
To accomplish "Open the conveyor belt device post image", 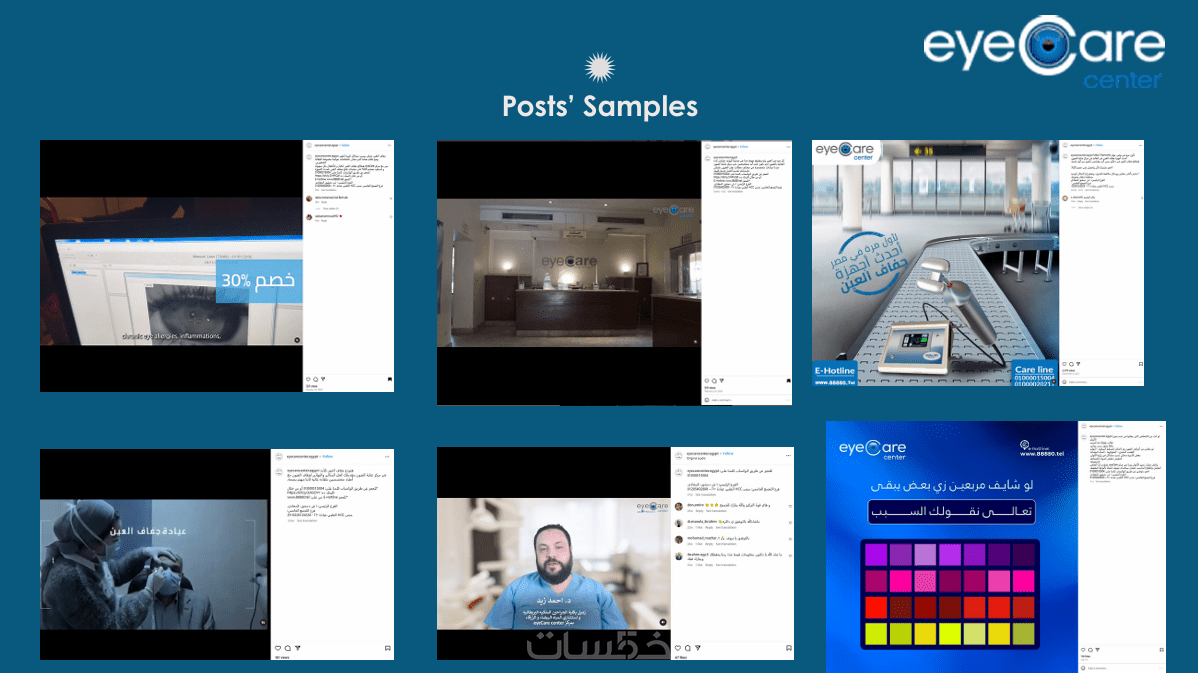I will coord(935,263).
